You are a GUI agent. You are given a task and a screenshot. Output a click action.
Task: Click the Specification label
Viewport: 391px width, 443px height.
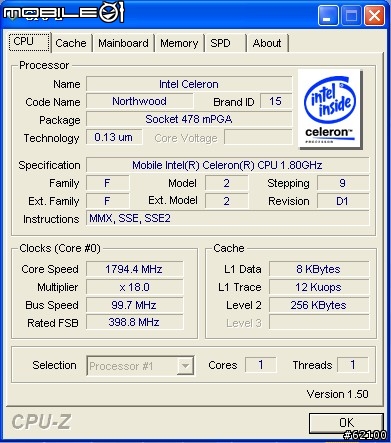point(49,165)
